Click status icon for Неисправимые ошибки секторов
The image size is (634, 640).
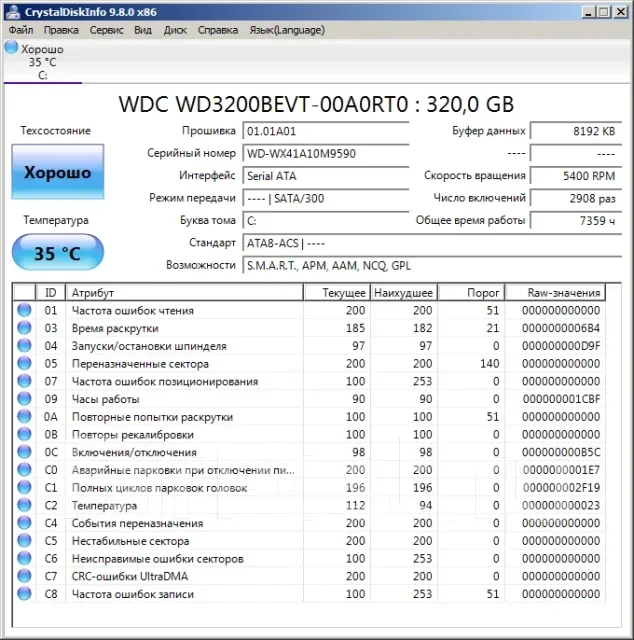tap(24, 558)
